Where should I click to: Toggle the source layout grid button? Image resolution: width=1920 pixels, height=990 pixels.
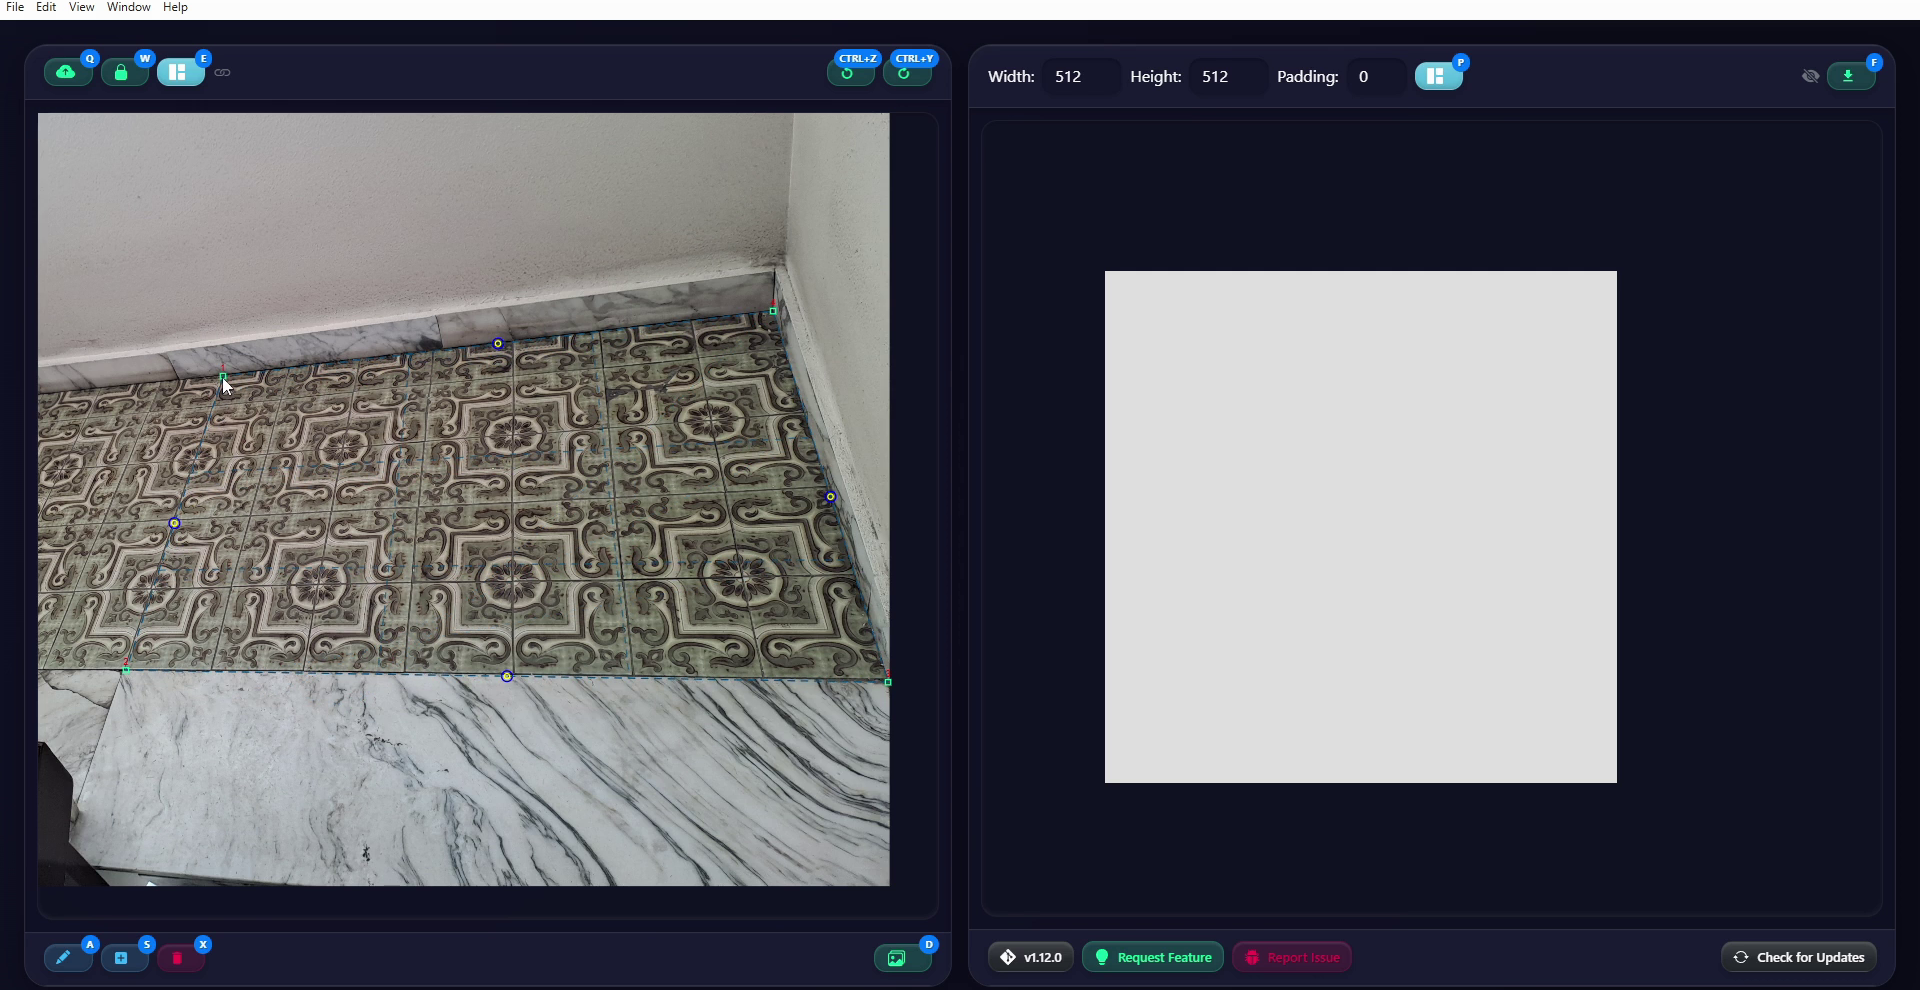180,72
